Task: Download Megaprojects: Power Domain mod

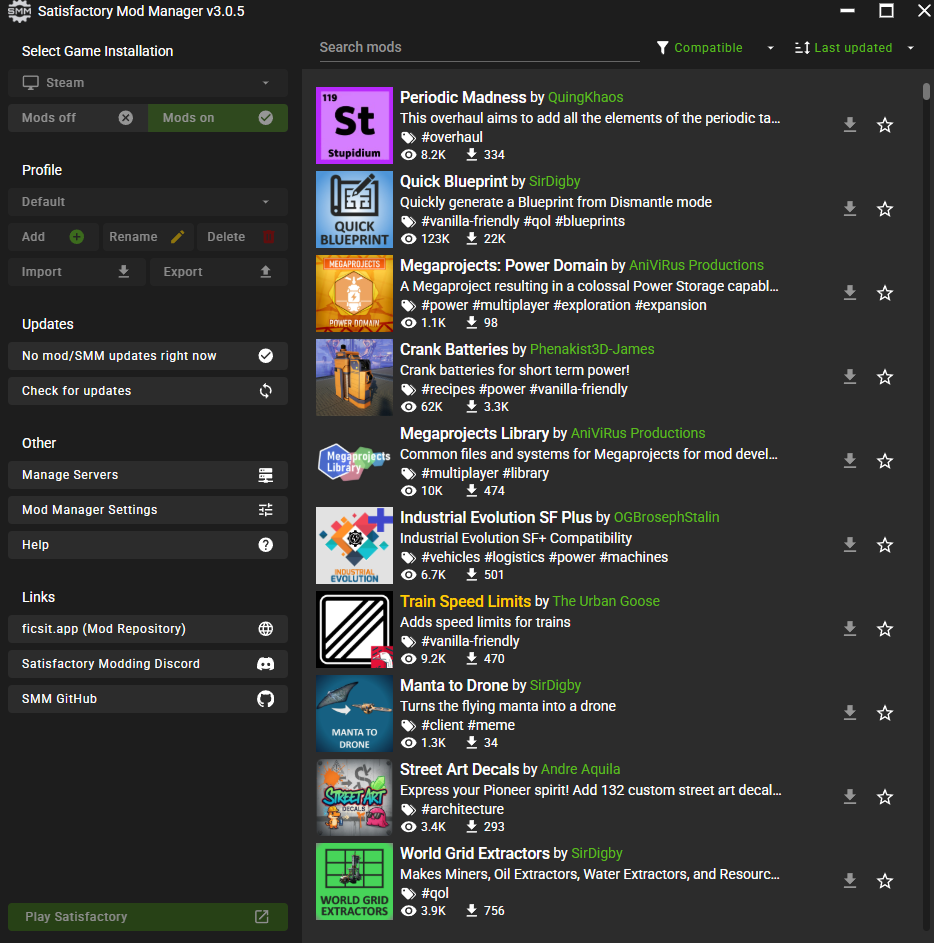Action: pos(849,293)
